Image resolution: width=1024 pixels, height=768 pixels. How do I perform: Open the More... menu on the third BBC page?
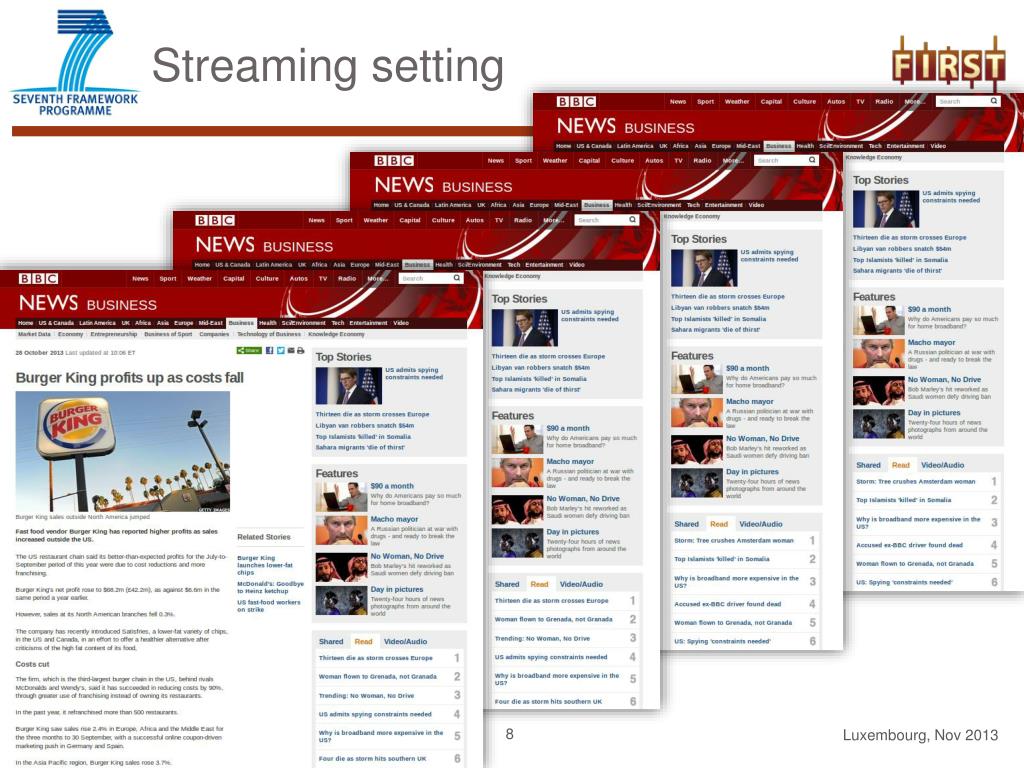pos(732,161)
